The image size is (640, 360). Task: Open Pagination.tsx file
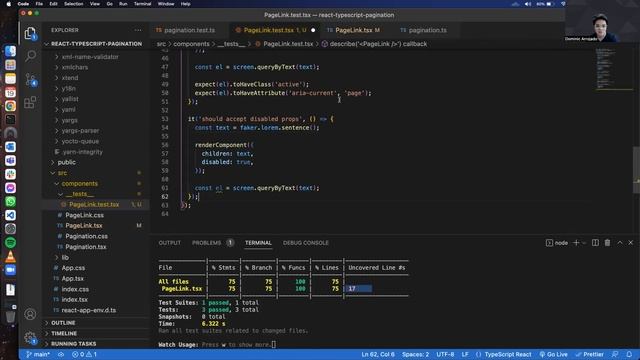coord(96,247)
